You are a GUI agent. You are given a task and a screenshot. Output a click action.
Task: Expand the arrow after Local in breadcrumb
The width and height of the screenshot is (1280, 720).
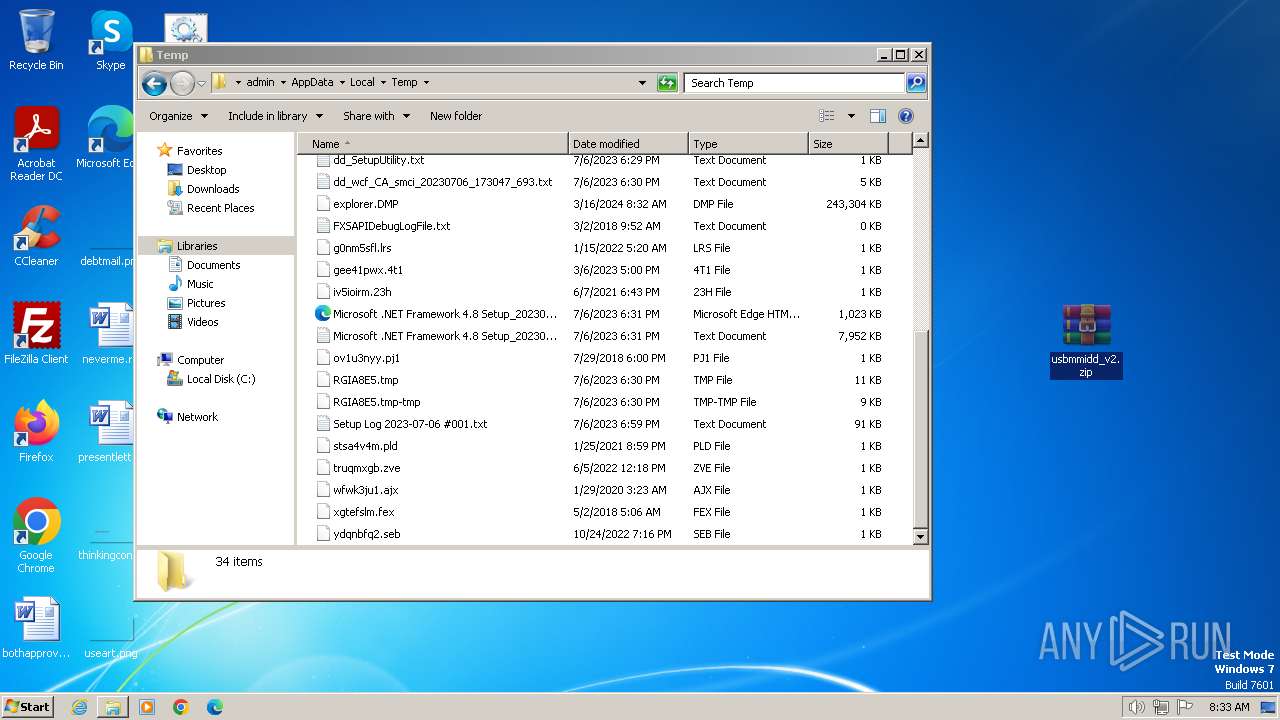tap(382, 83)
